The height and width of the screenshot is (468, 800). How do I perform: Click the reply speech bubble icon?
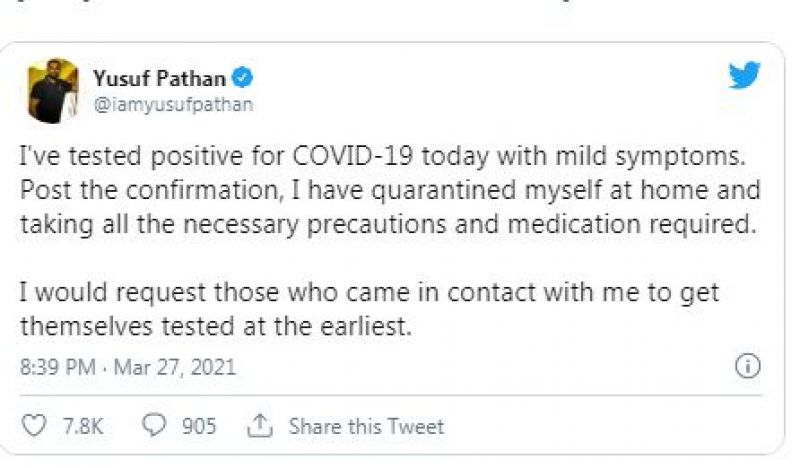pos(154,426)
